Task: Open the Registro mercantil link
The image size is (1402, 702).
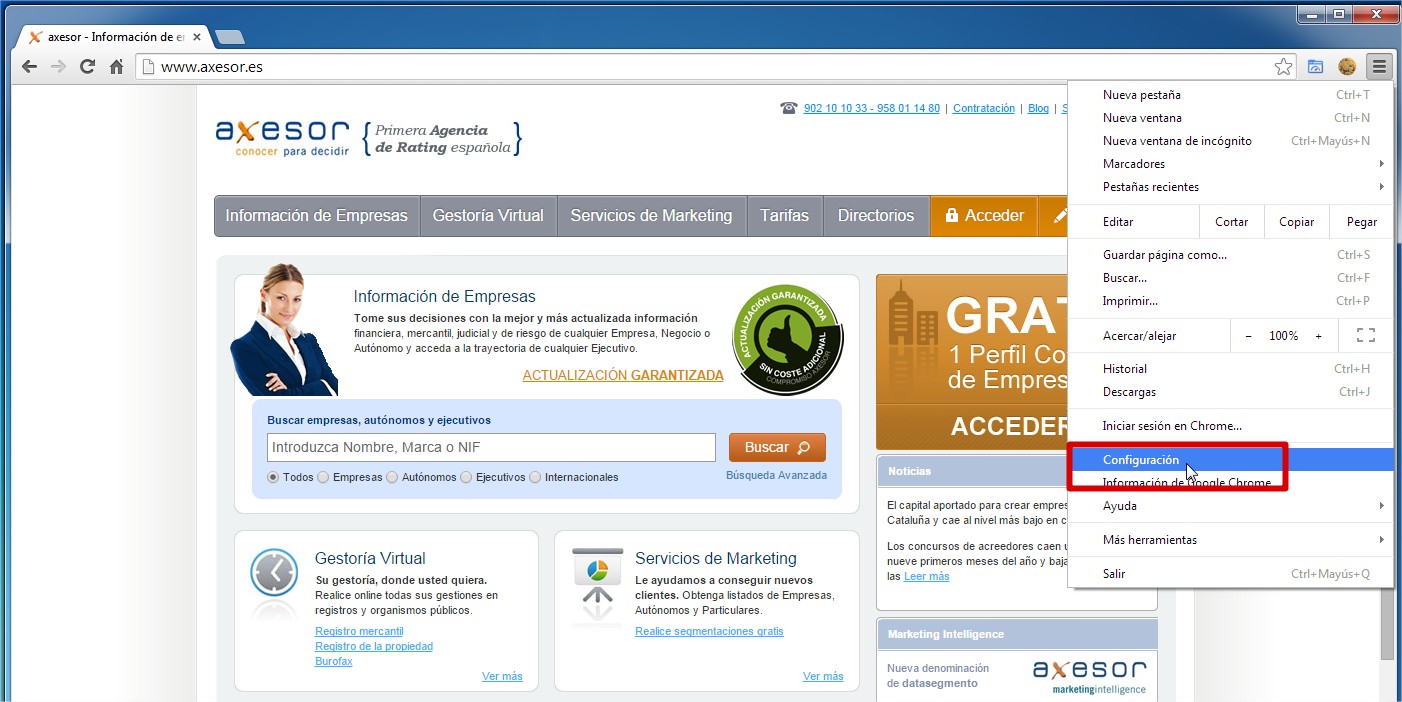Action: click(x=359, y=631)
